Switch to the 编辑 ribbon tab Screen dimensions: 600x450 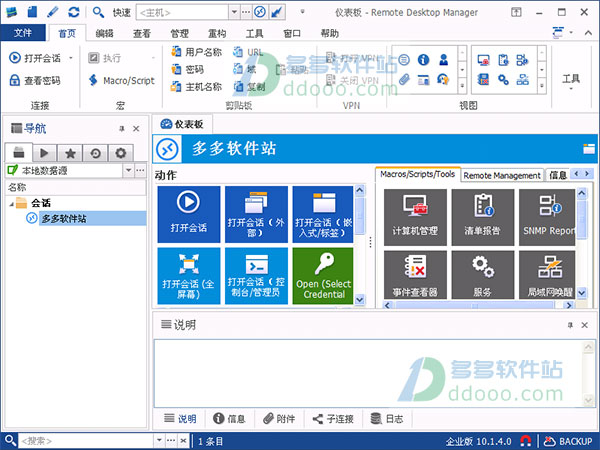[x=104, y=34]
